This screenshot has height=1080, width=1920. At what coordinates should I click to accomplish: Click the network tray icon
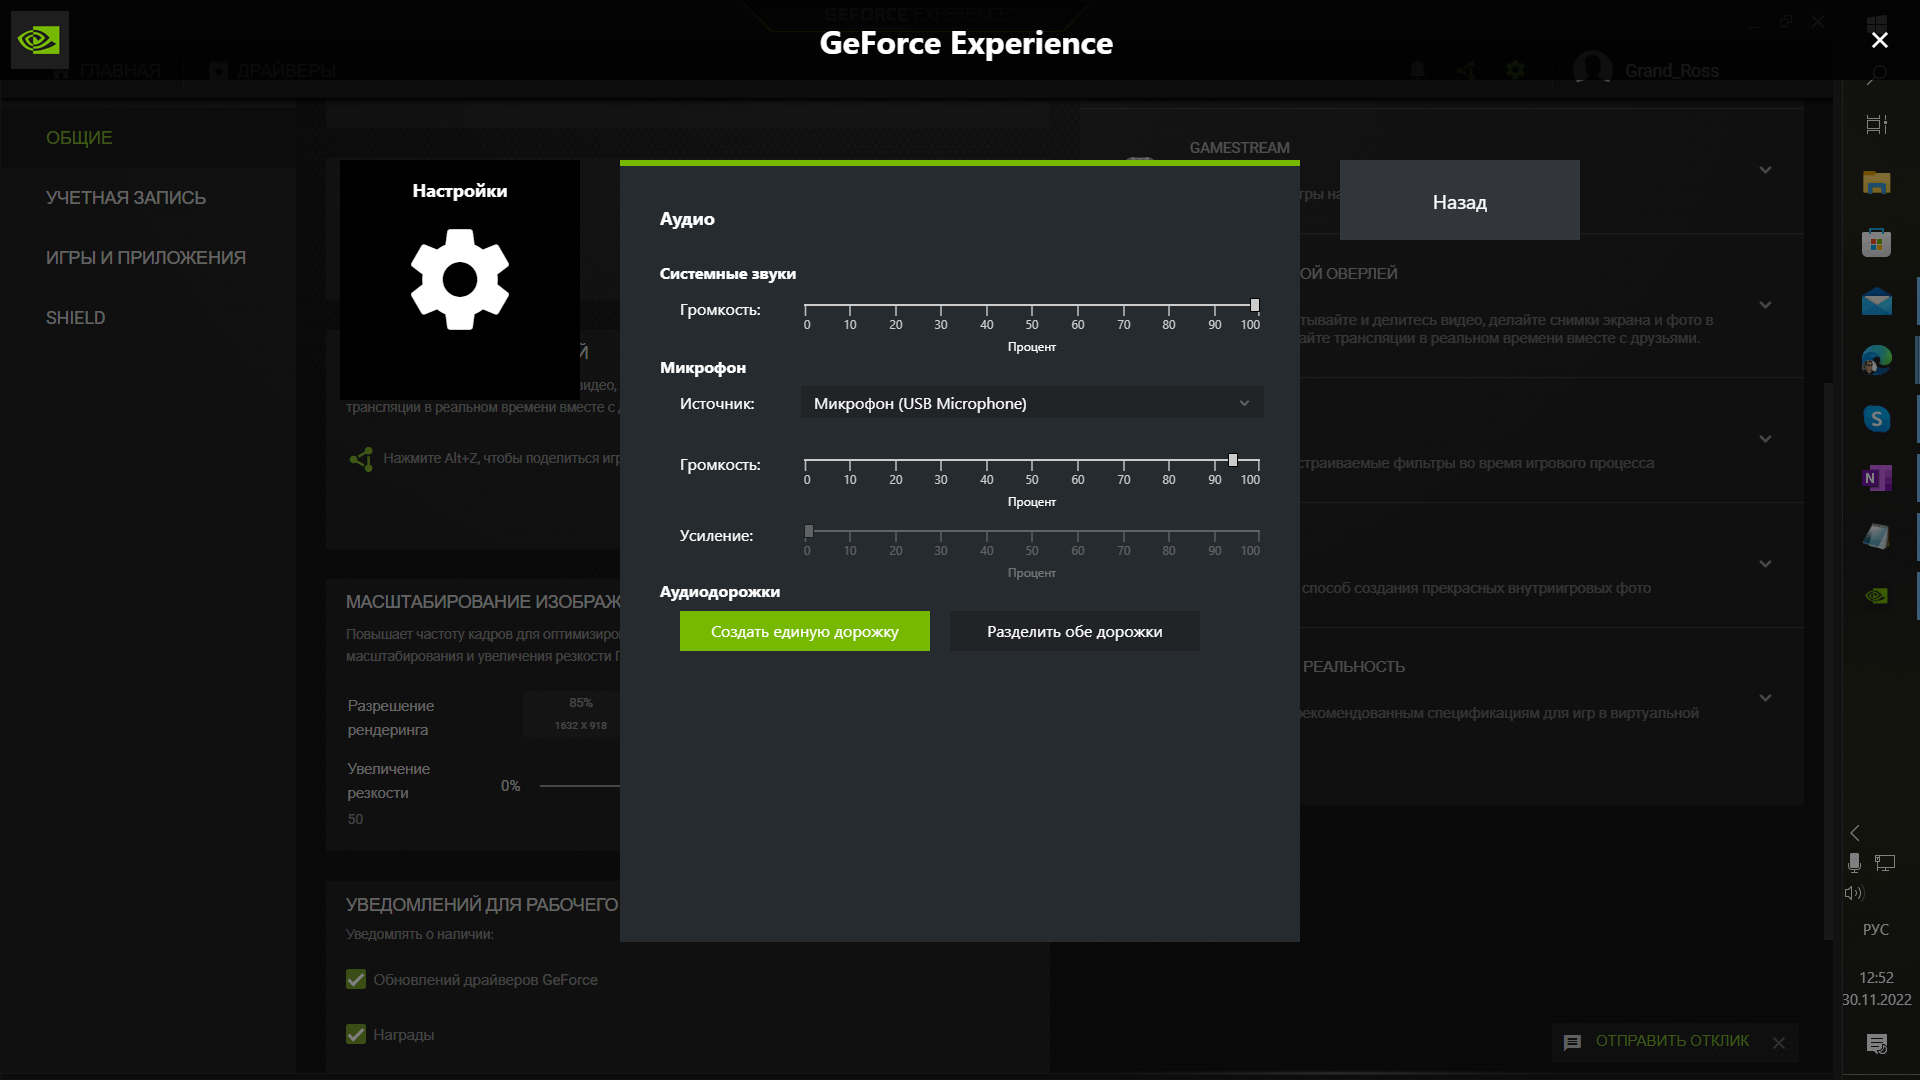pos(1885,862)
